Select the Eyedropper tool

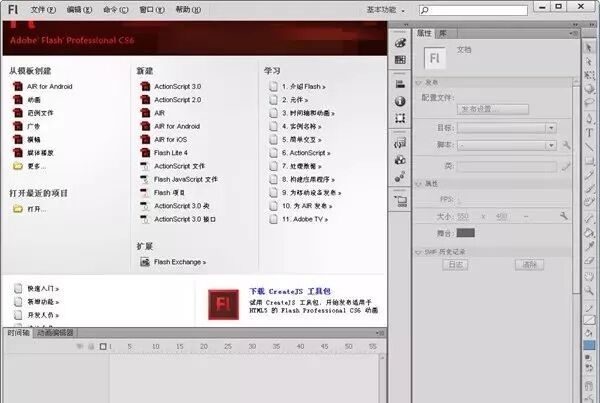pos(589,246)
